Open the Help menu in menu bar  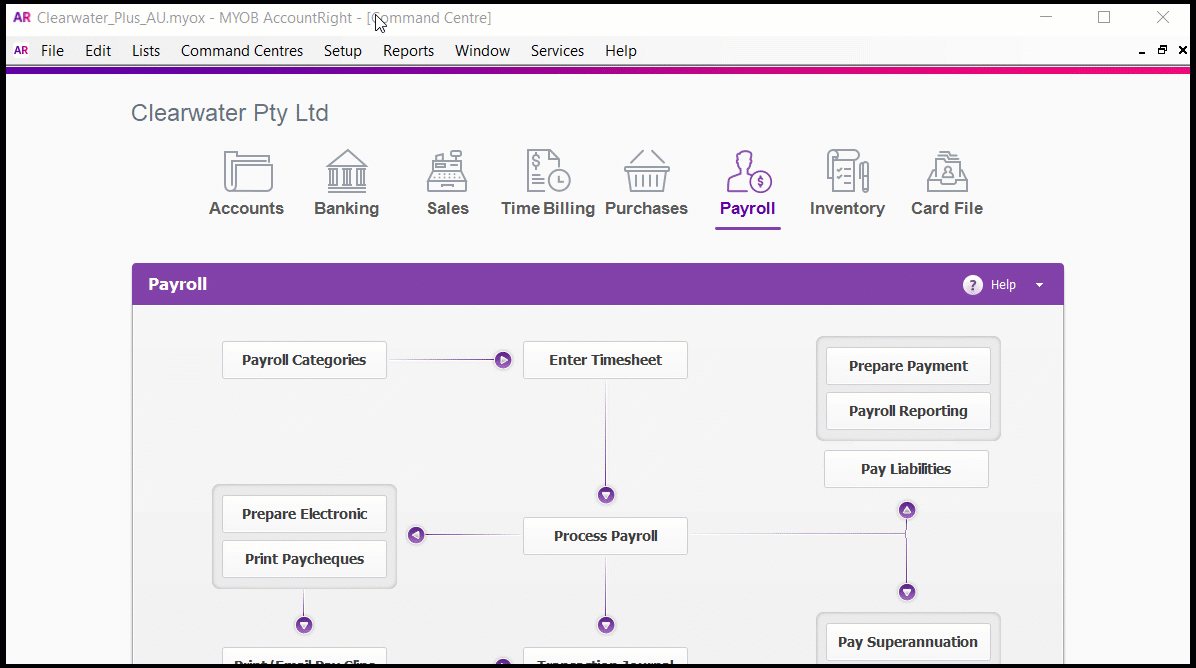point(621,50)
